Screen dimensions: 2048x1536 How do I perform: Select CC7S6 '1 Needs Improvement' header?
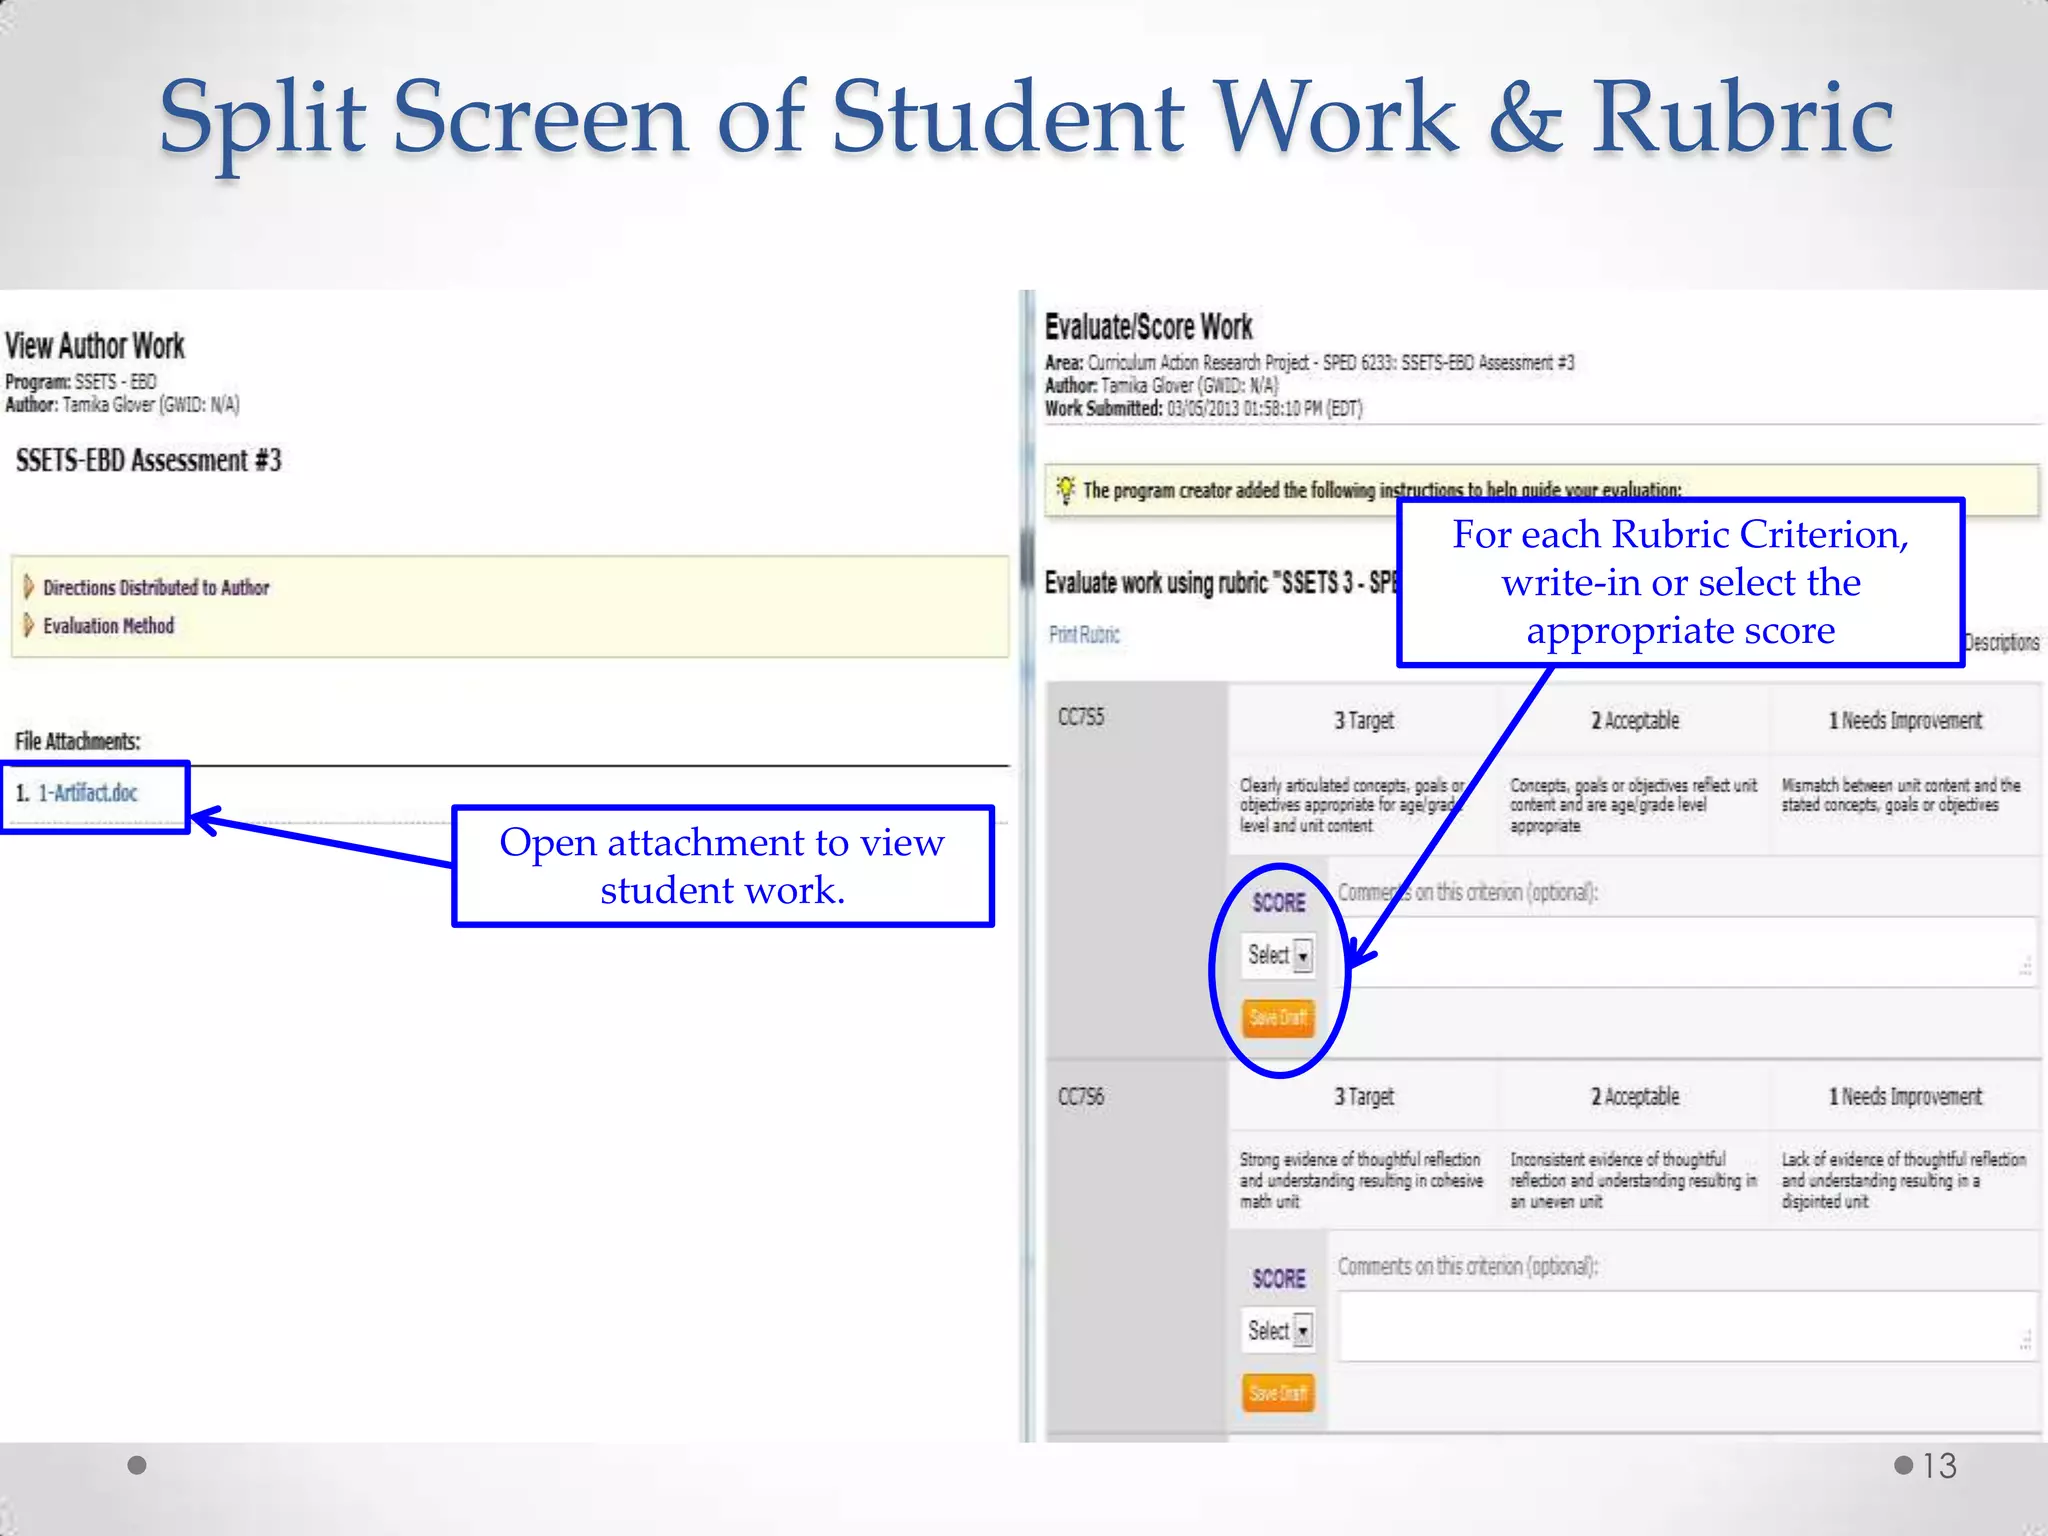tap(1905, 1096)
